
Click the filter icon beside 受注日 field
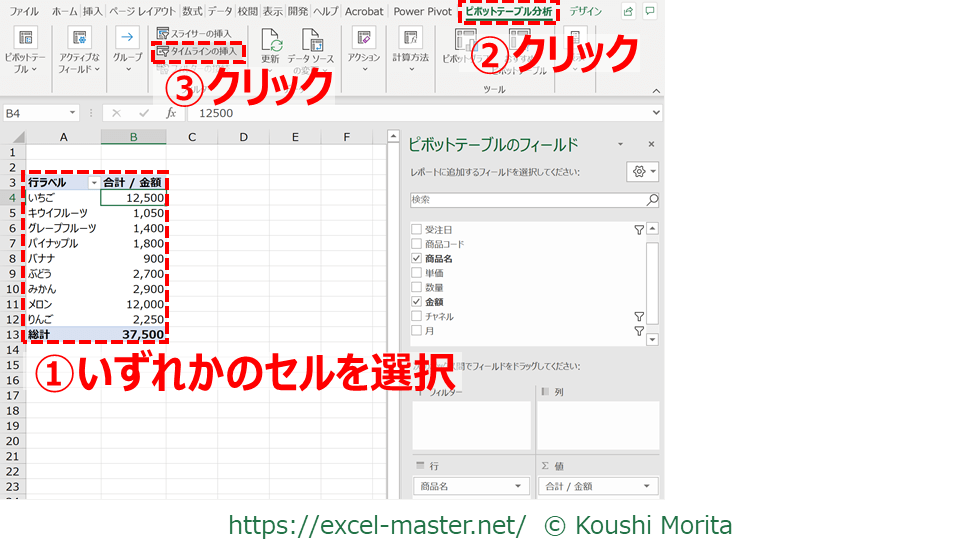tap(639, 230)
